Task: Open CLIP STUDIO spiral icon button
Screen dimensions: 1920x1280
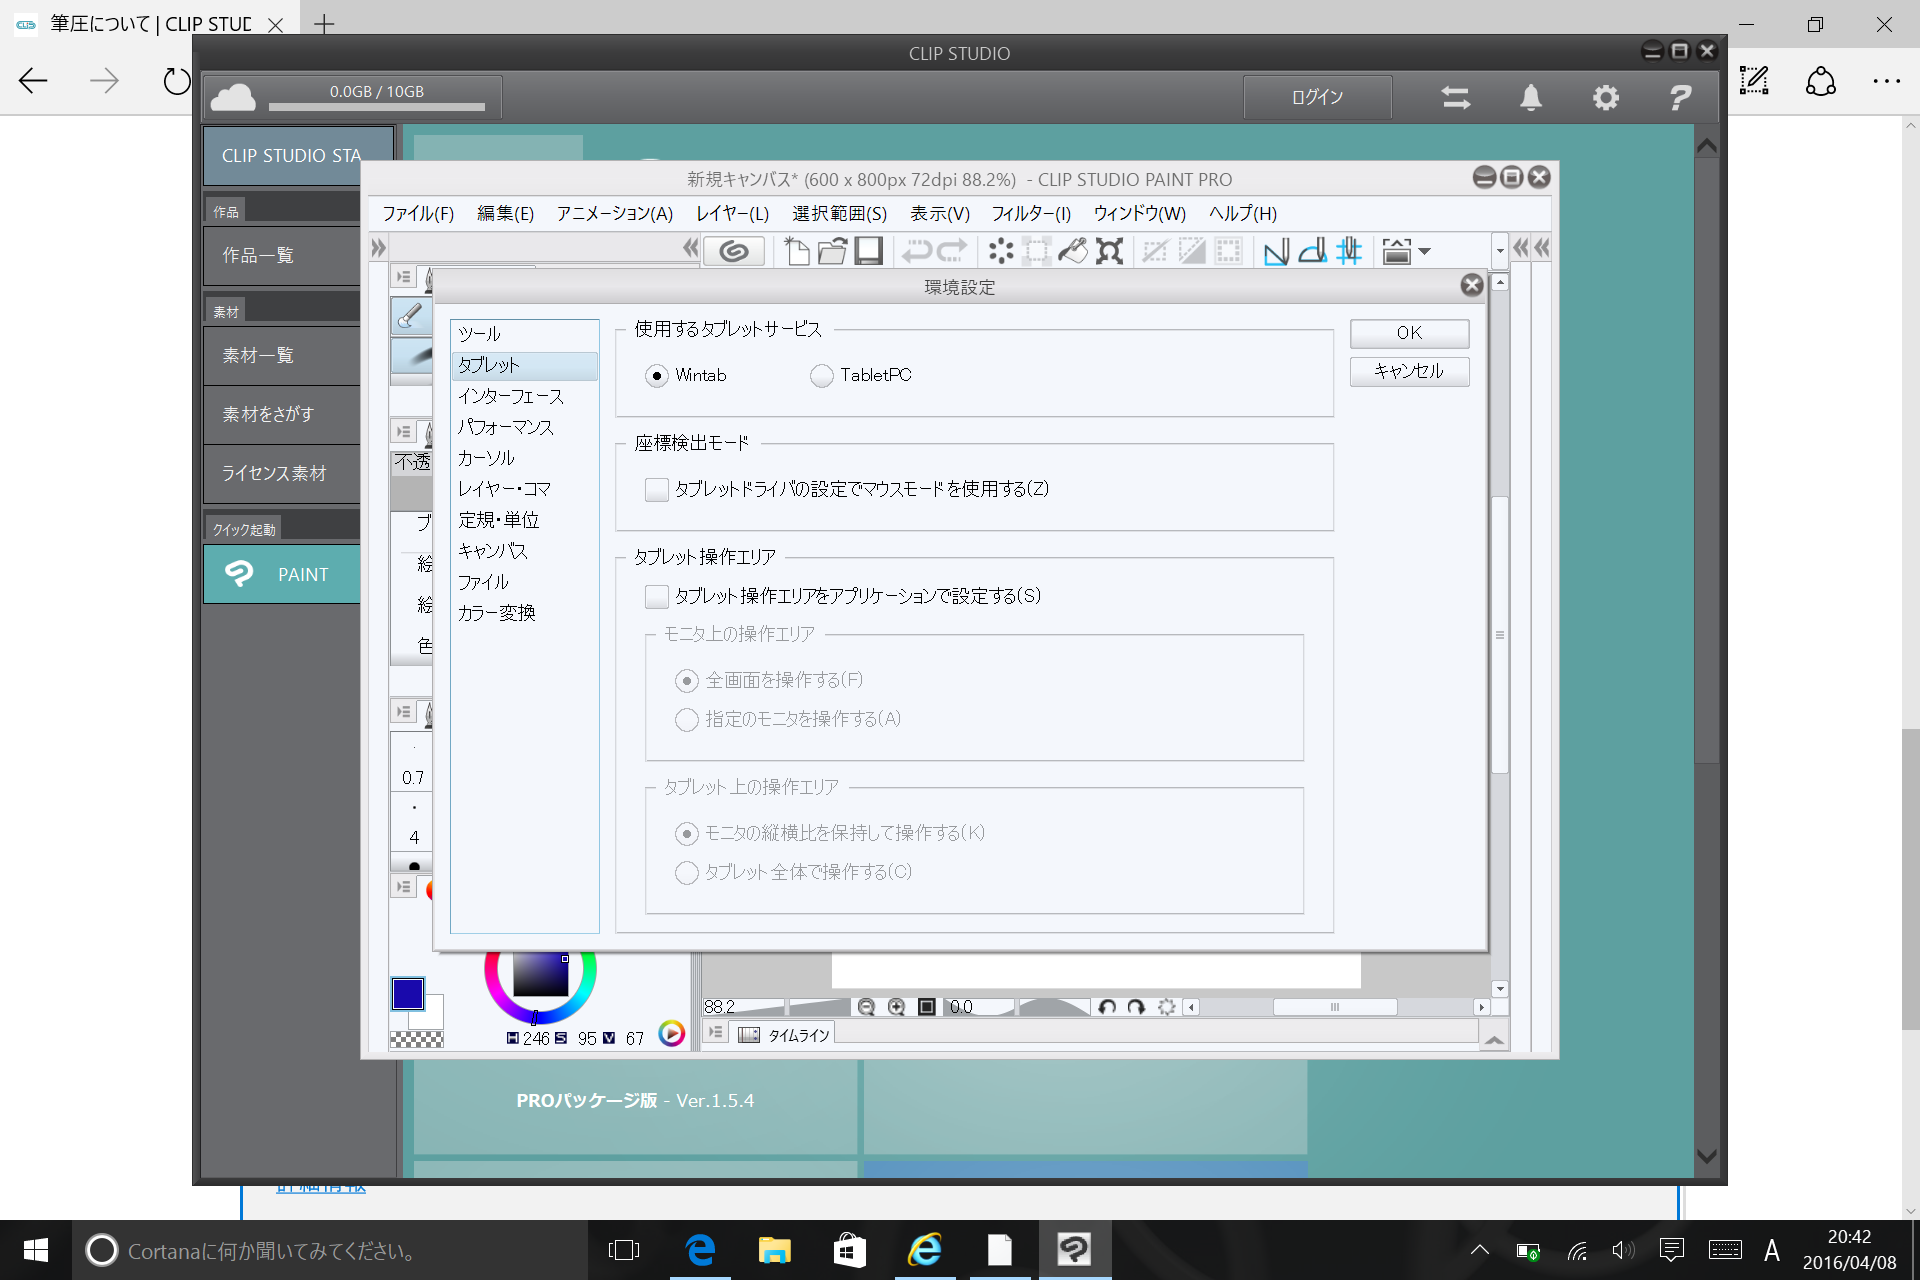Action: (734, 251)
